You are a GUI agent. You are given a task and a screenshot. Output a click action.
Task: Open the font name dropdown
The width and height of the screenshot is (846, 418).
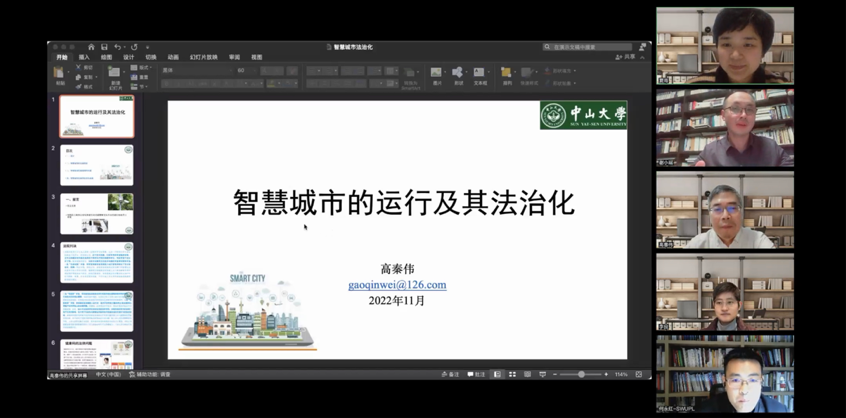[x=195, y=71]
